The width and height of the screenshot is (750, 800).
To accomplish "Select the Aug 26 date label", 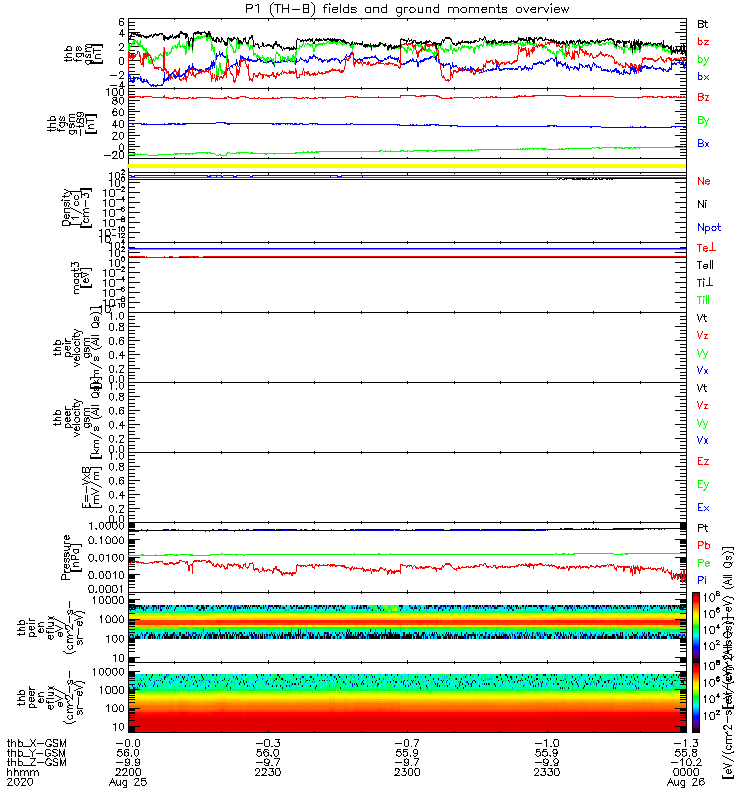I will pyautogui.click(x=686, y=782).
